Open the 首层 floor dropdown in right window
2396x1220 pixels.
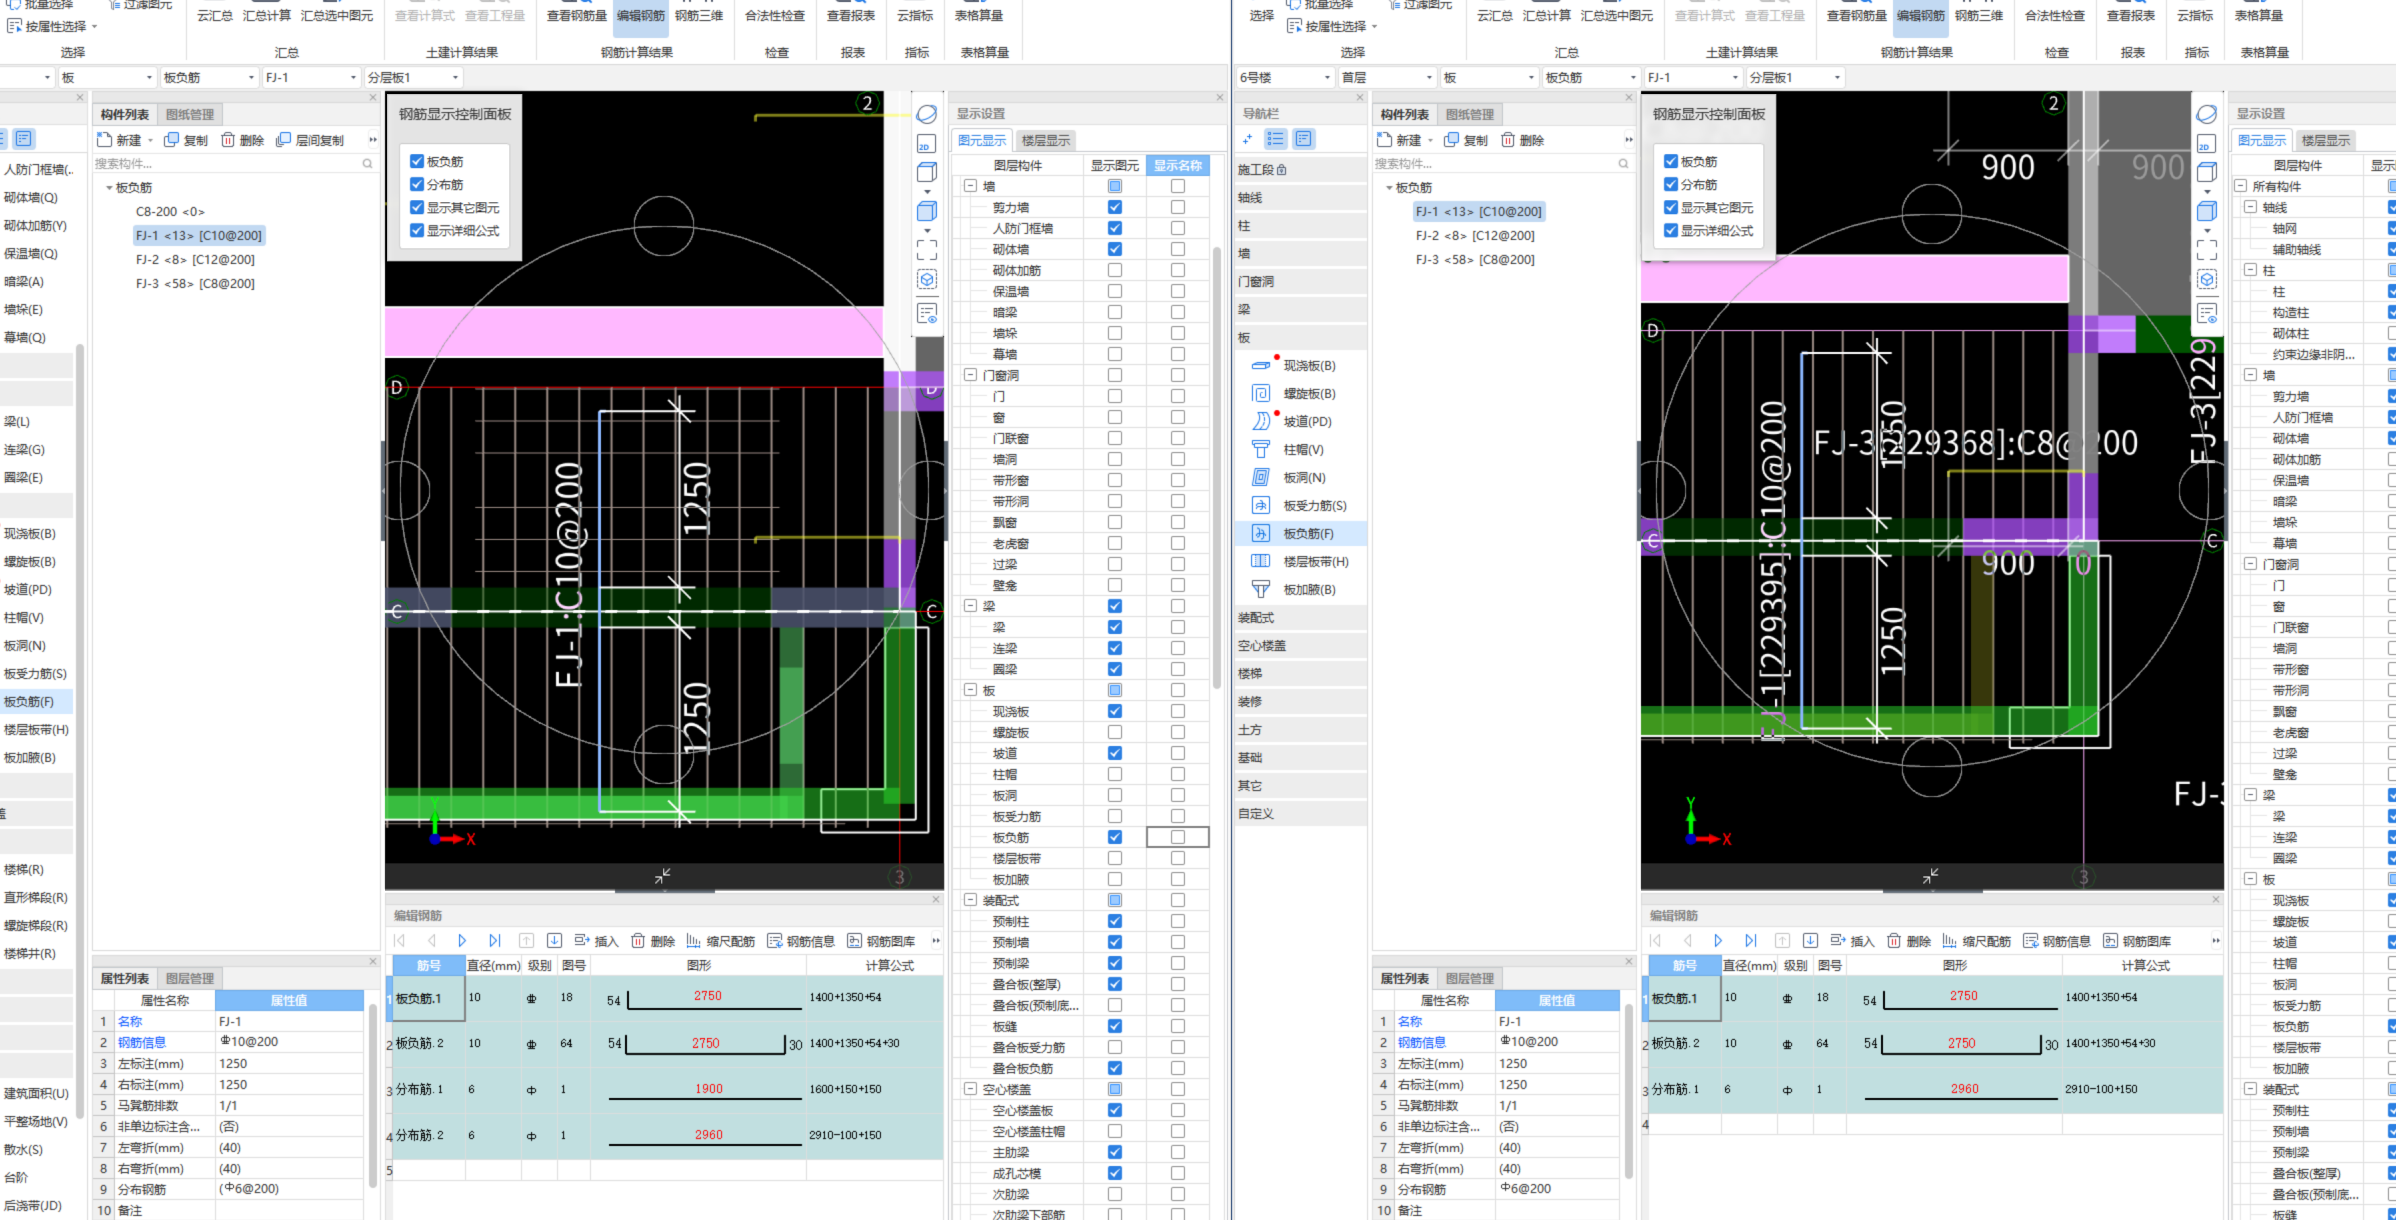1387,77
